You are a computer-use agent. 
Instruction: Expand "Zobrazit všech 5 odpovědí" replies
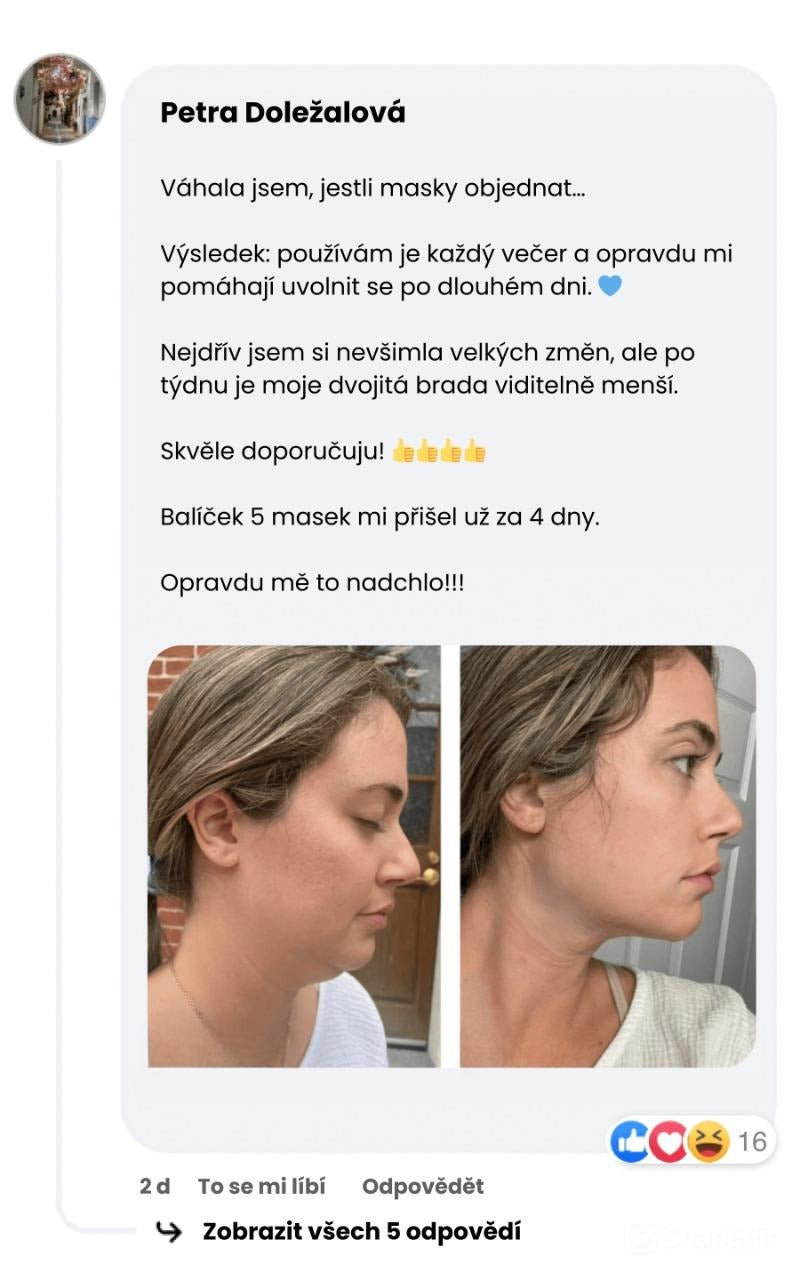[361, 1232]
